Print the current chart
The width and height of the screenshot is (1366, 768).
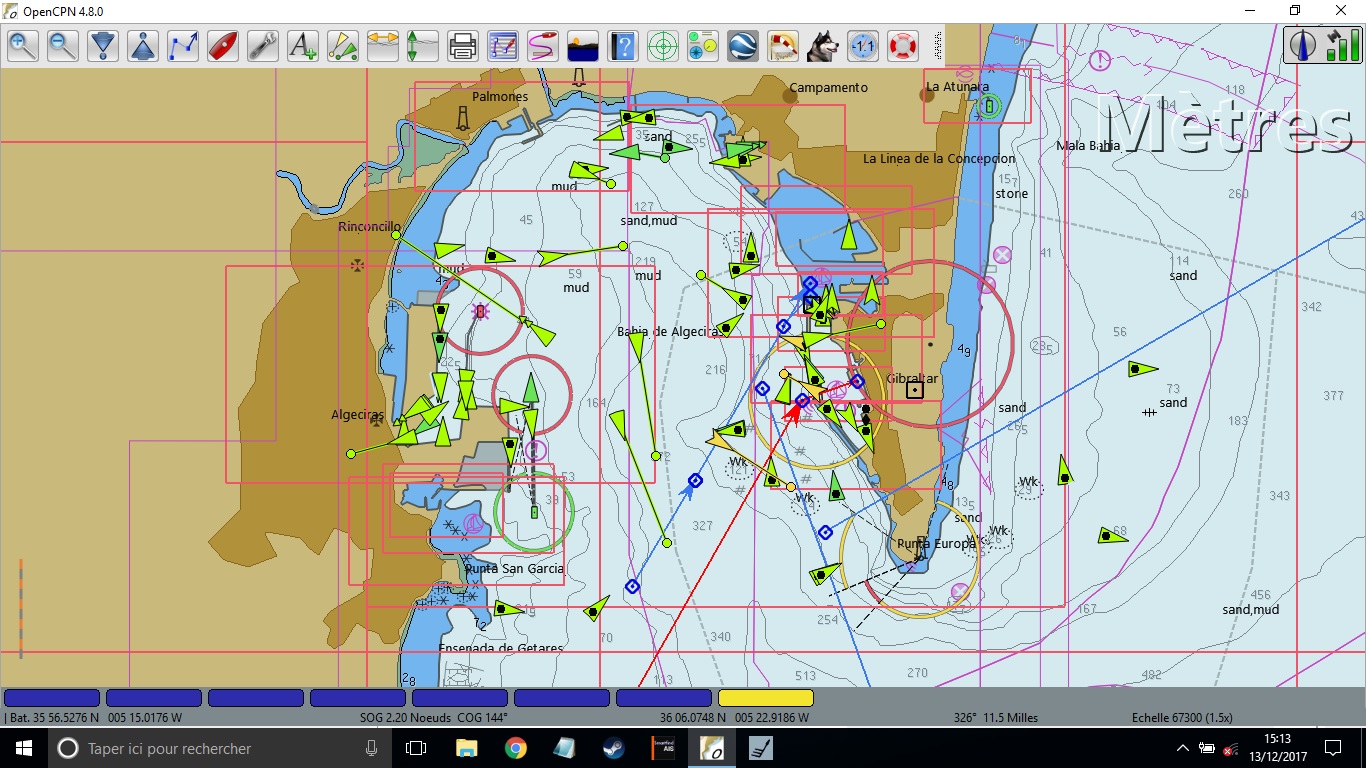click(x=462, y=45)
